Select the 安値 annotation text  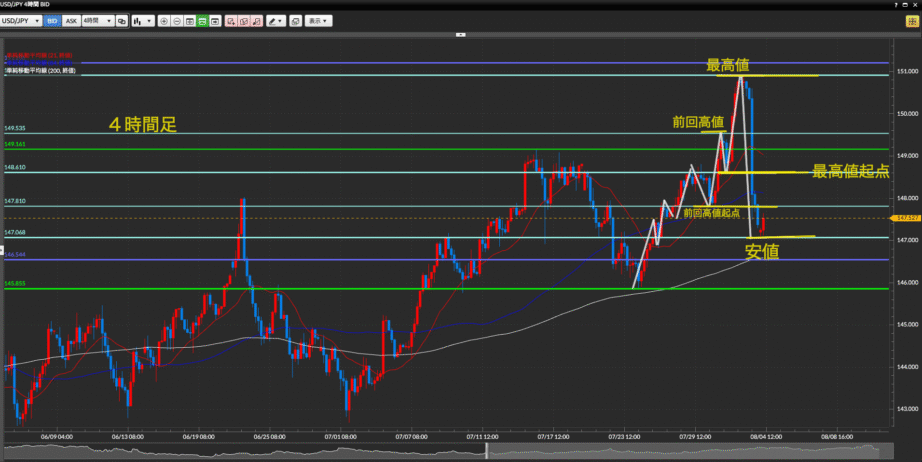(761, 252)
